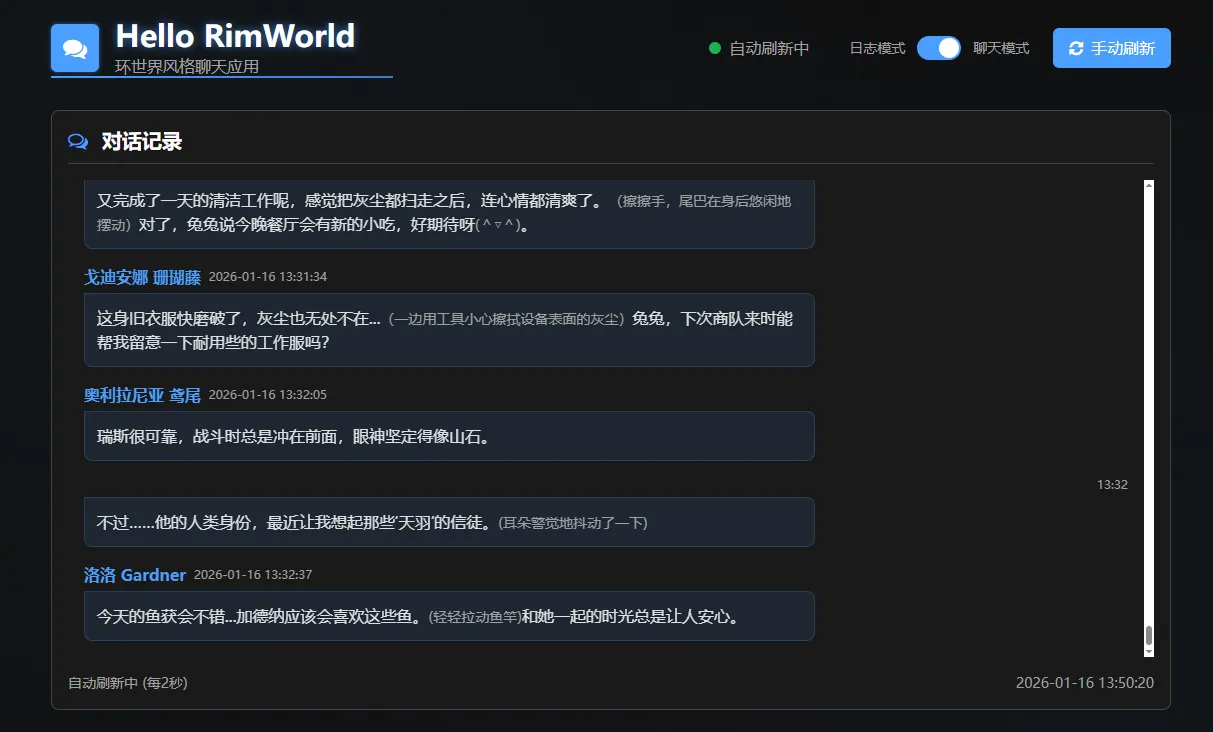Click the Hello RimWorld chat logo icon

point(75,48)
